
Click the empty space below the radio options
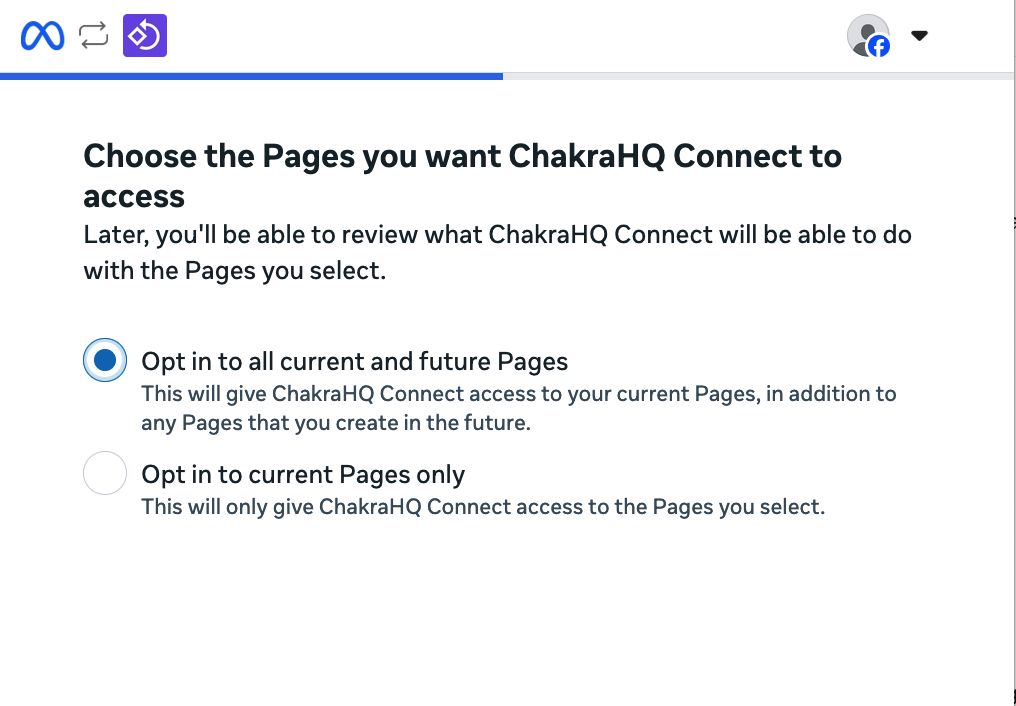coord(500,610)
